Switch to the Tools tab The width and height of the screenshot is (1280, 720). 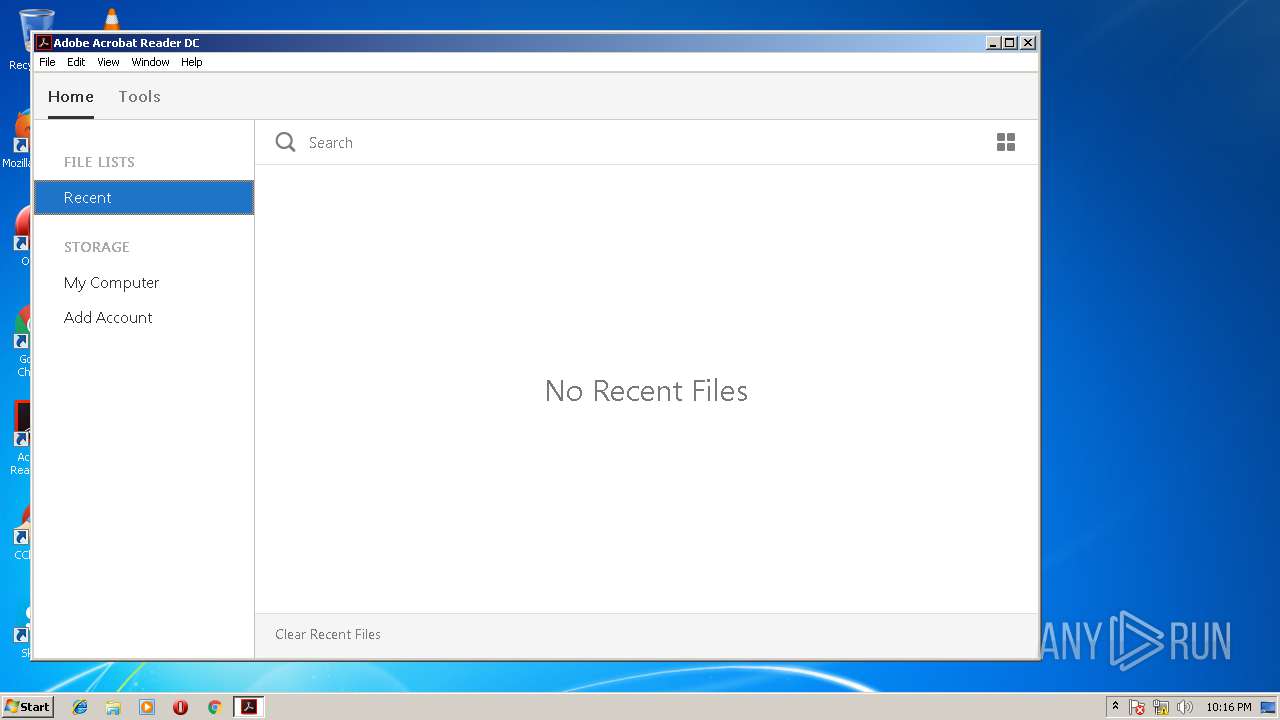pos(139,97)
